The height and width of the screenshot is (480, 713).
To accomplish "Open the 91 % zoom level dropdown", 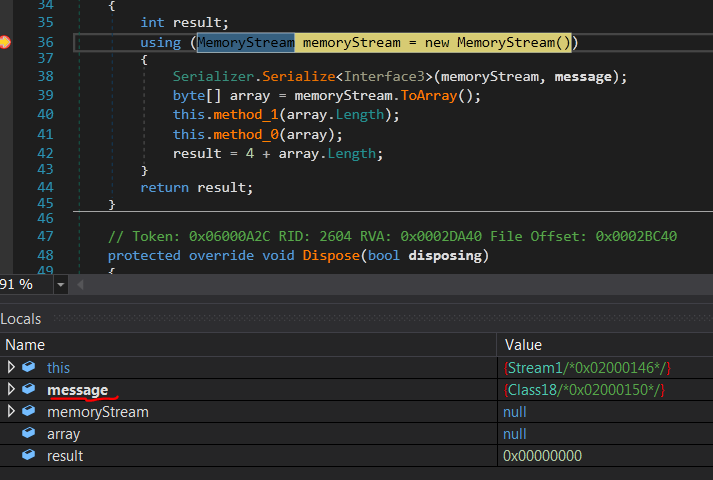I will pos(60,285).
